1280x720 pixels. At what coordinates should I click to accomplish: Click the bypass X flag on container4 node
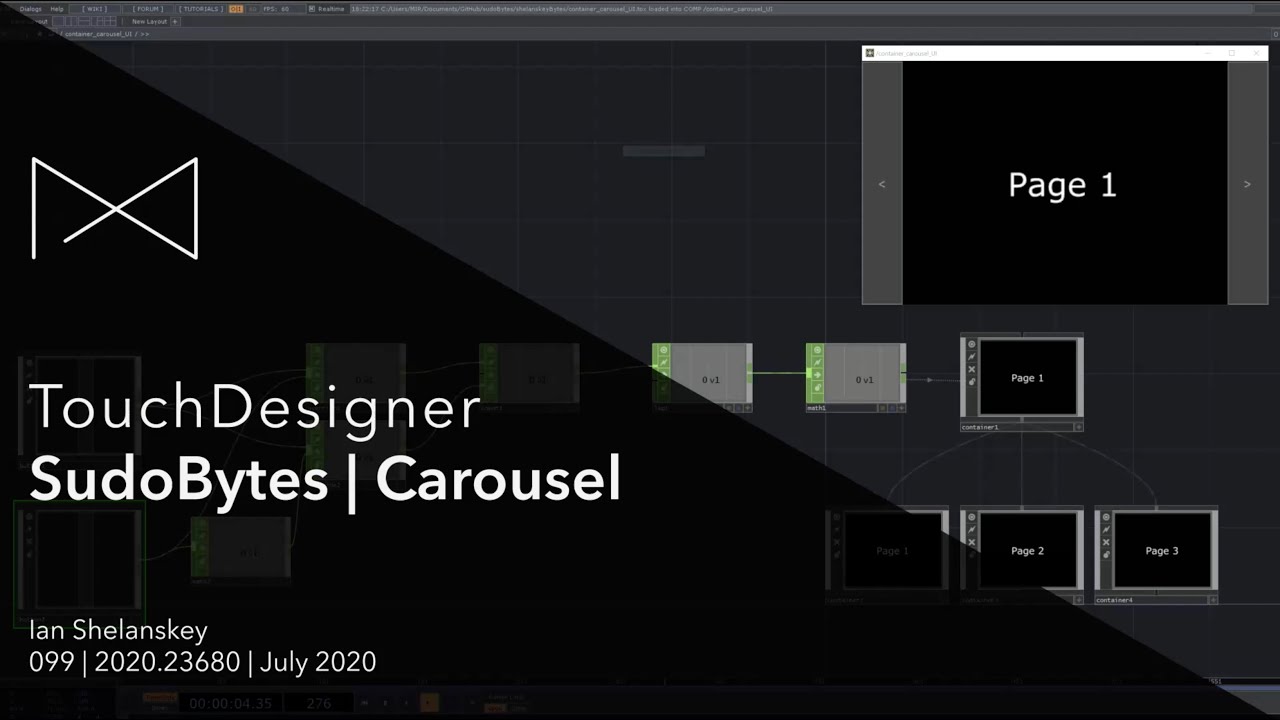point(1106,542)
